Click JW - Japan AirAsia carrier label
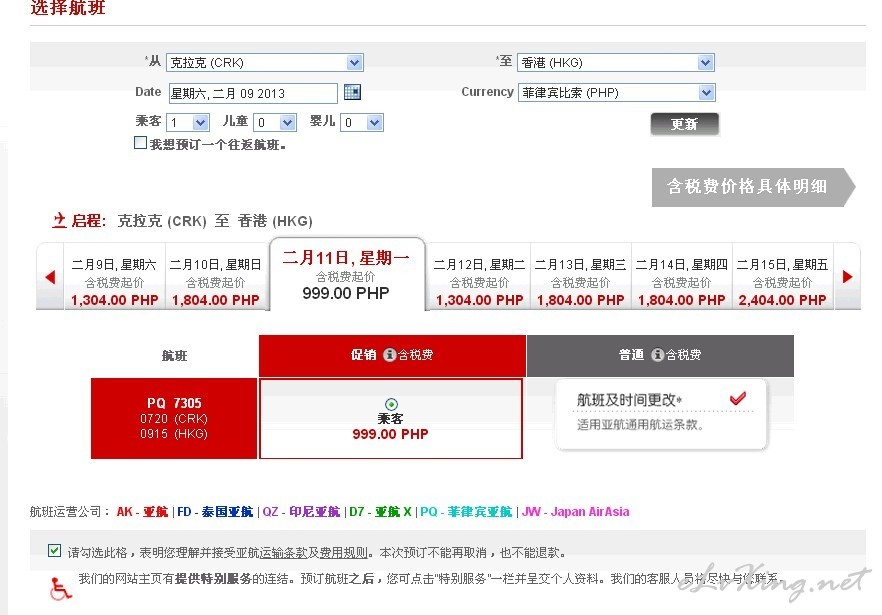This screenshot has width=882, height=615. click(575, 511)
